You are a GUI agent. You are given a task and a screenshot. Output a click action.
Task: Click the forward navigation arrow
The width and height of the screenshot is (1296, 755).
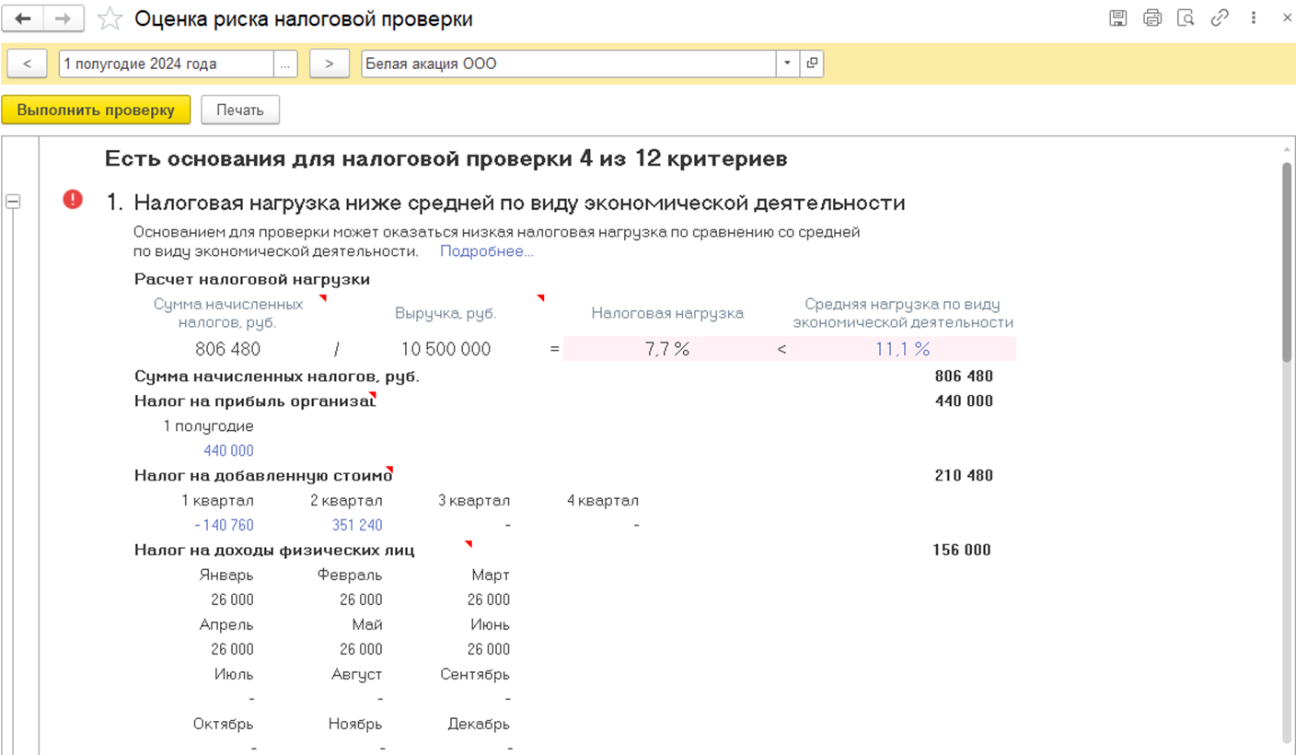[x=62, y=19]
